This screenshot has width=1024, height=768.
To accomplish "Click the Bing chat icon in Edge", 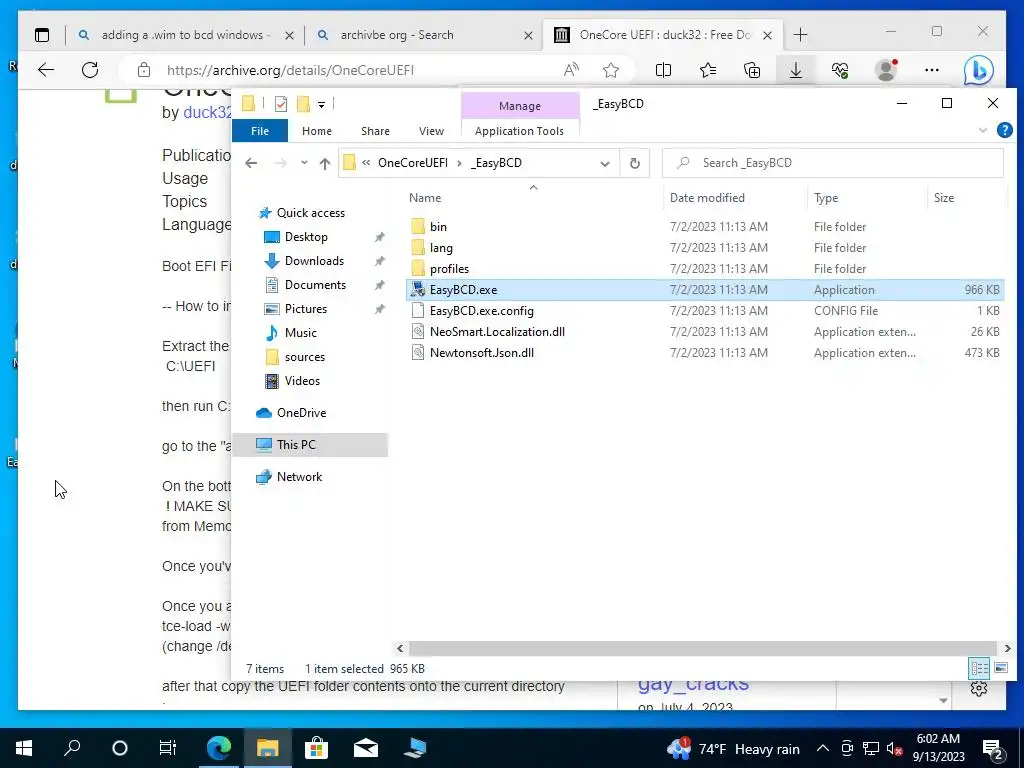I will click(978, 70).
